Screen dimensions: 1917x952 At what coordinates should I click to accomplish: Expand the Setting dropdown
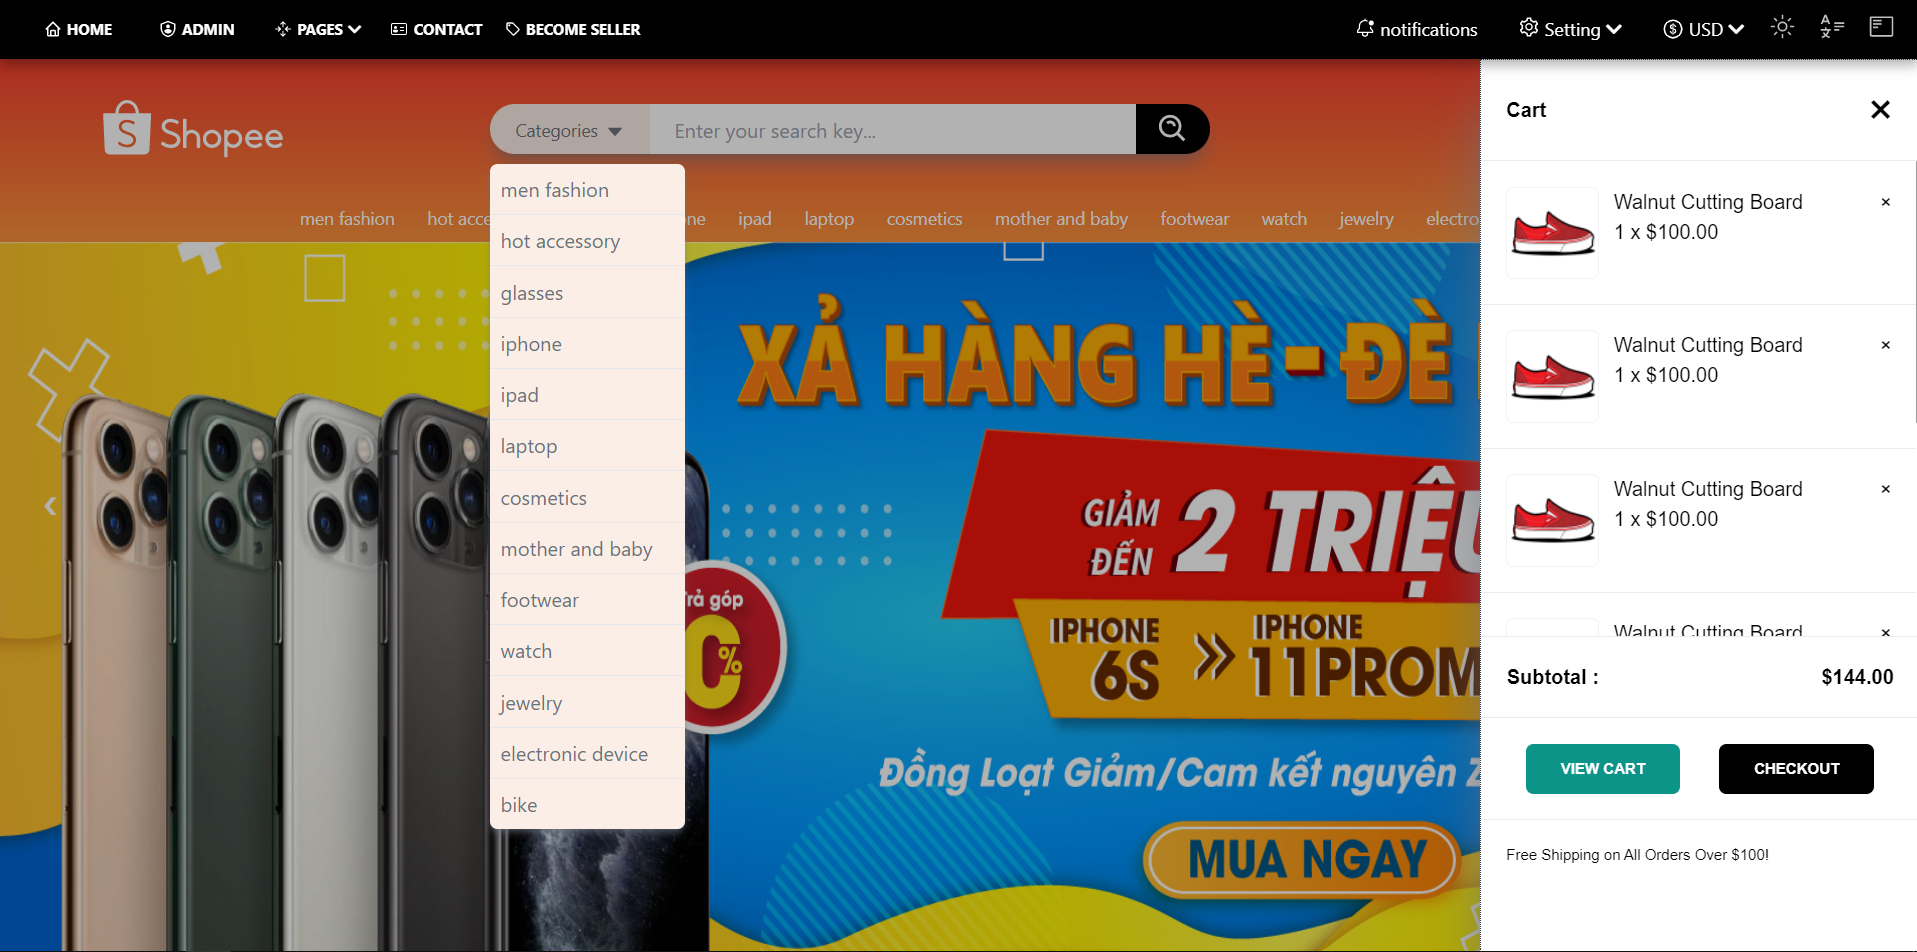click(x=1570, y=30)
